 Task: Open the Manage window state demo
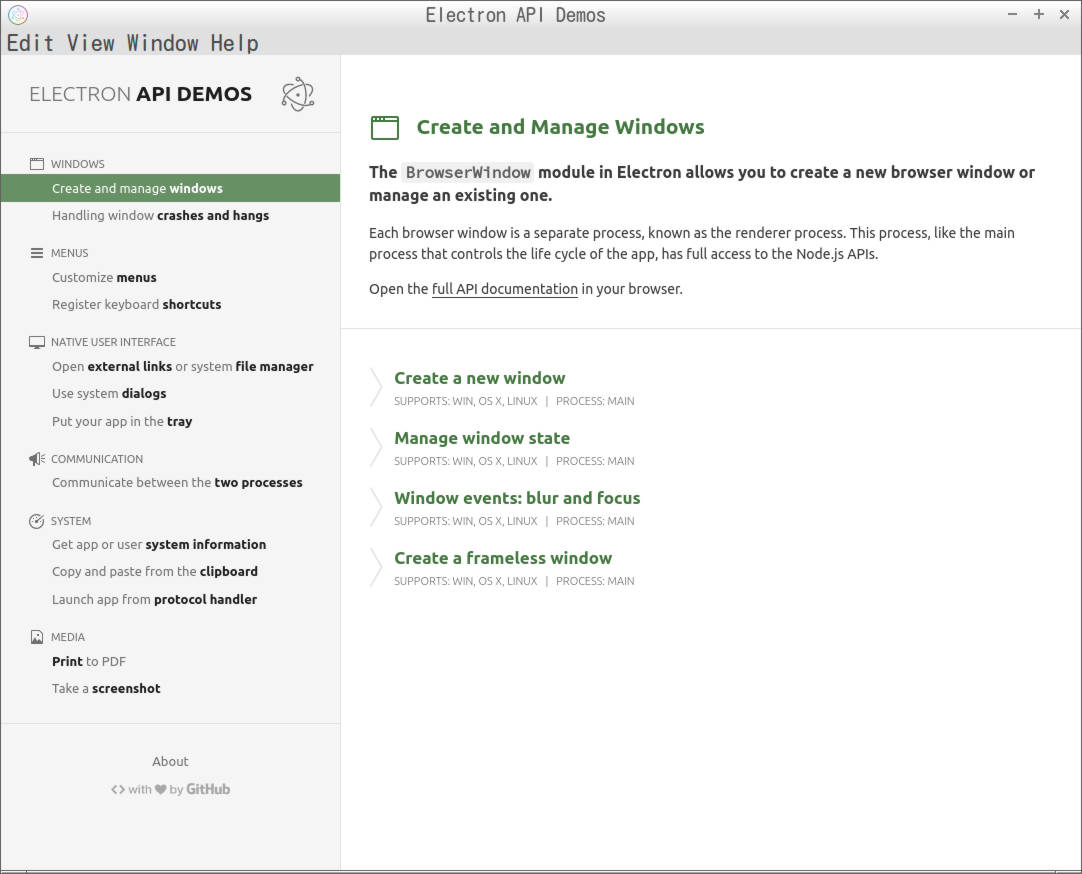pos(482,438)
